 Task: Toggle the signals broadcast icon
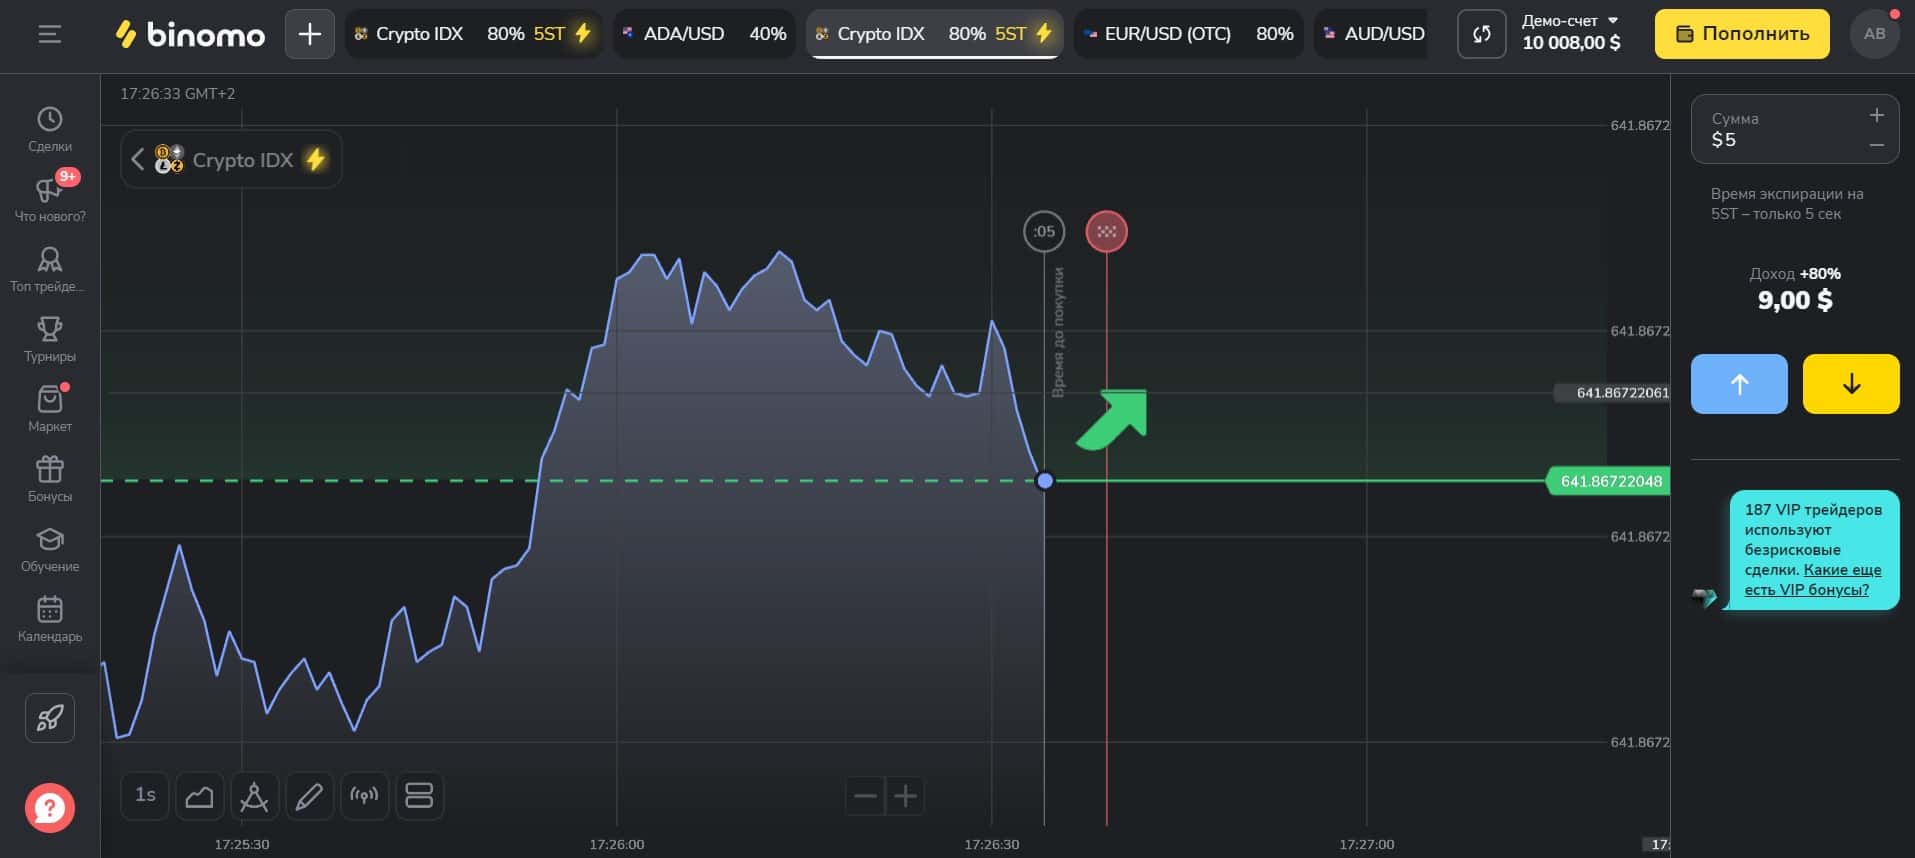[364, 796]
